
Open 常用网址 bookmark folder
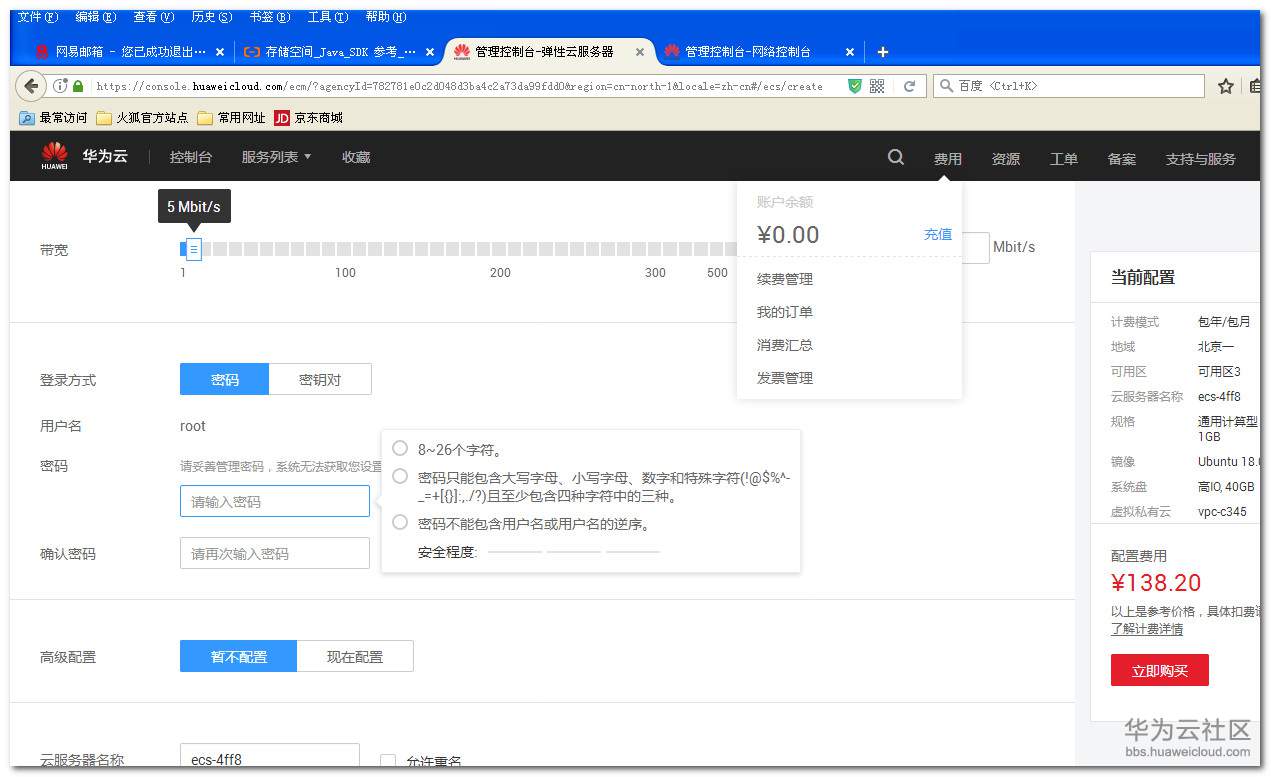pos(231,118)
